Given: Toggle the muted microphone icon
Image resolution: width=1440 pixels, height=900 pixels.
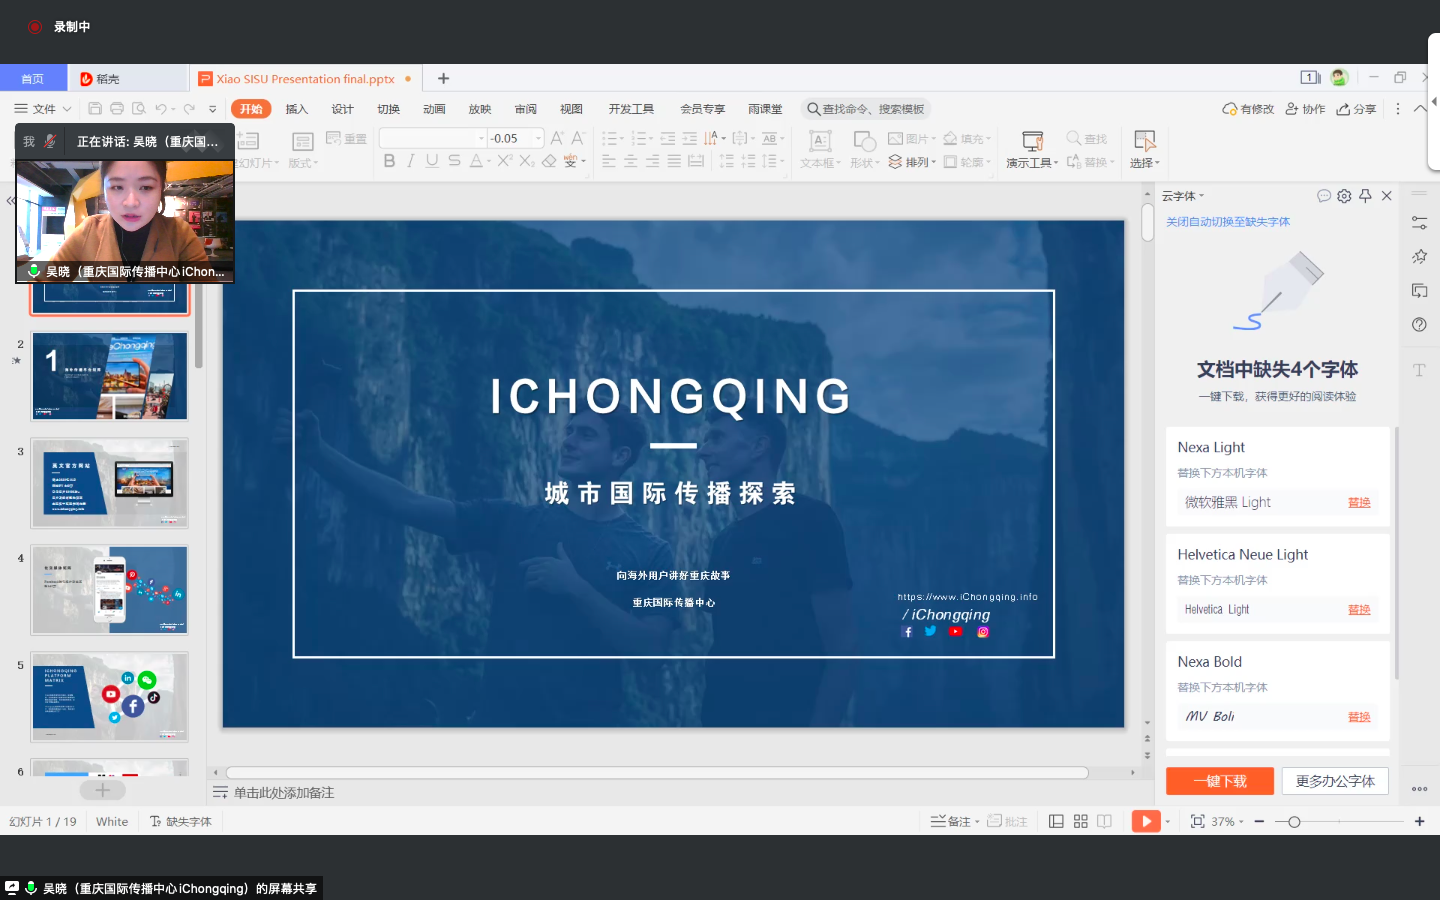Looking at the screenshot, I should tap(50, 141).
